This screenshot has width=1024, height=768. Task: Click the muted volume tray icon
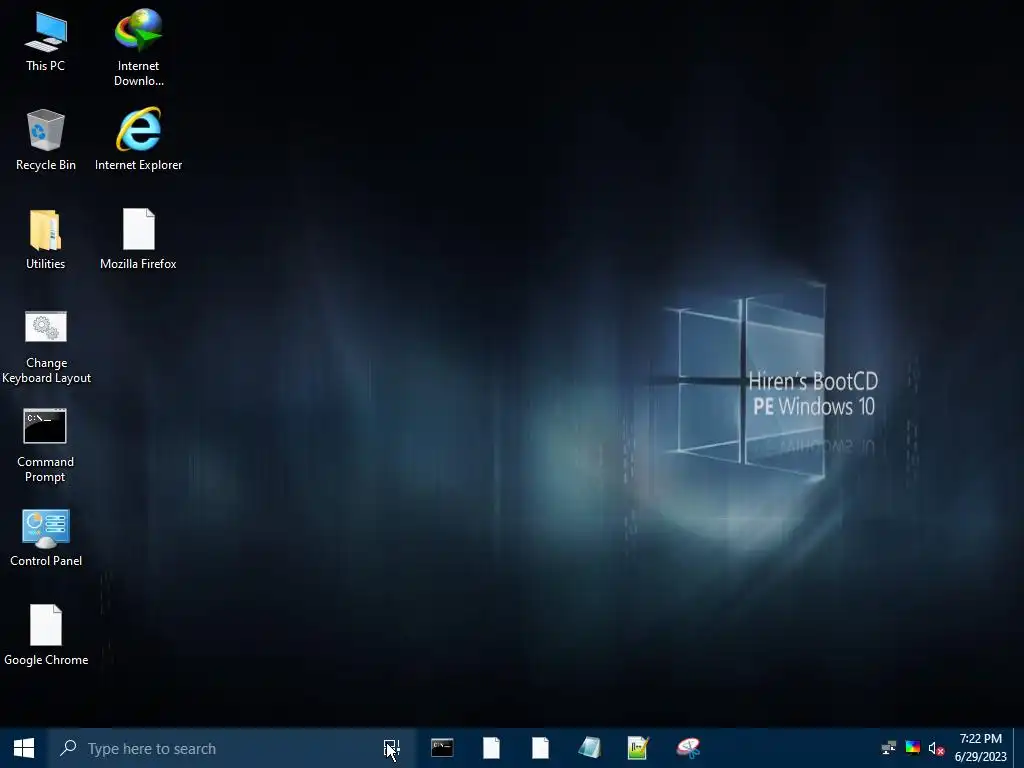point(936,748)
